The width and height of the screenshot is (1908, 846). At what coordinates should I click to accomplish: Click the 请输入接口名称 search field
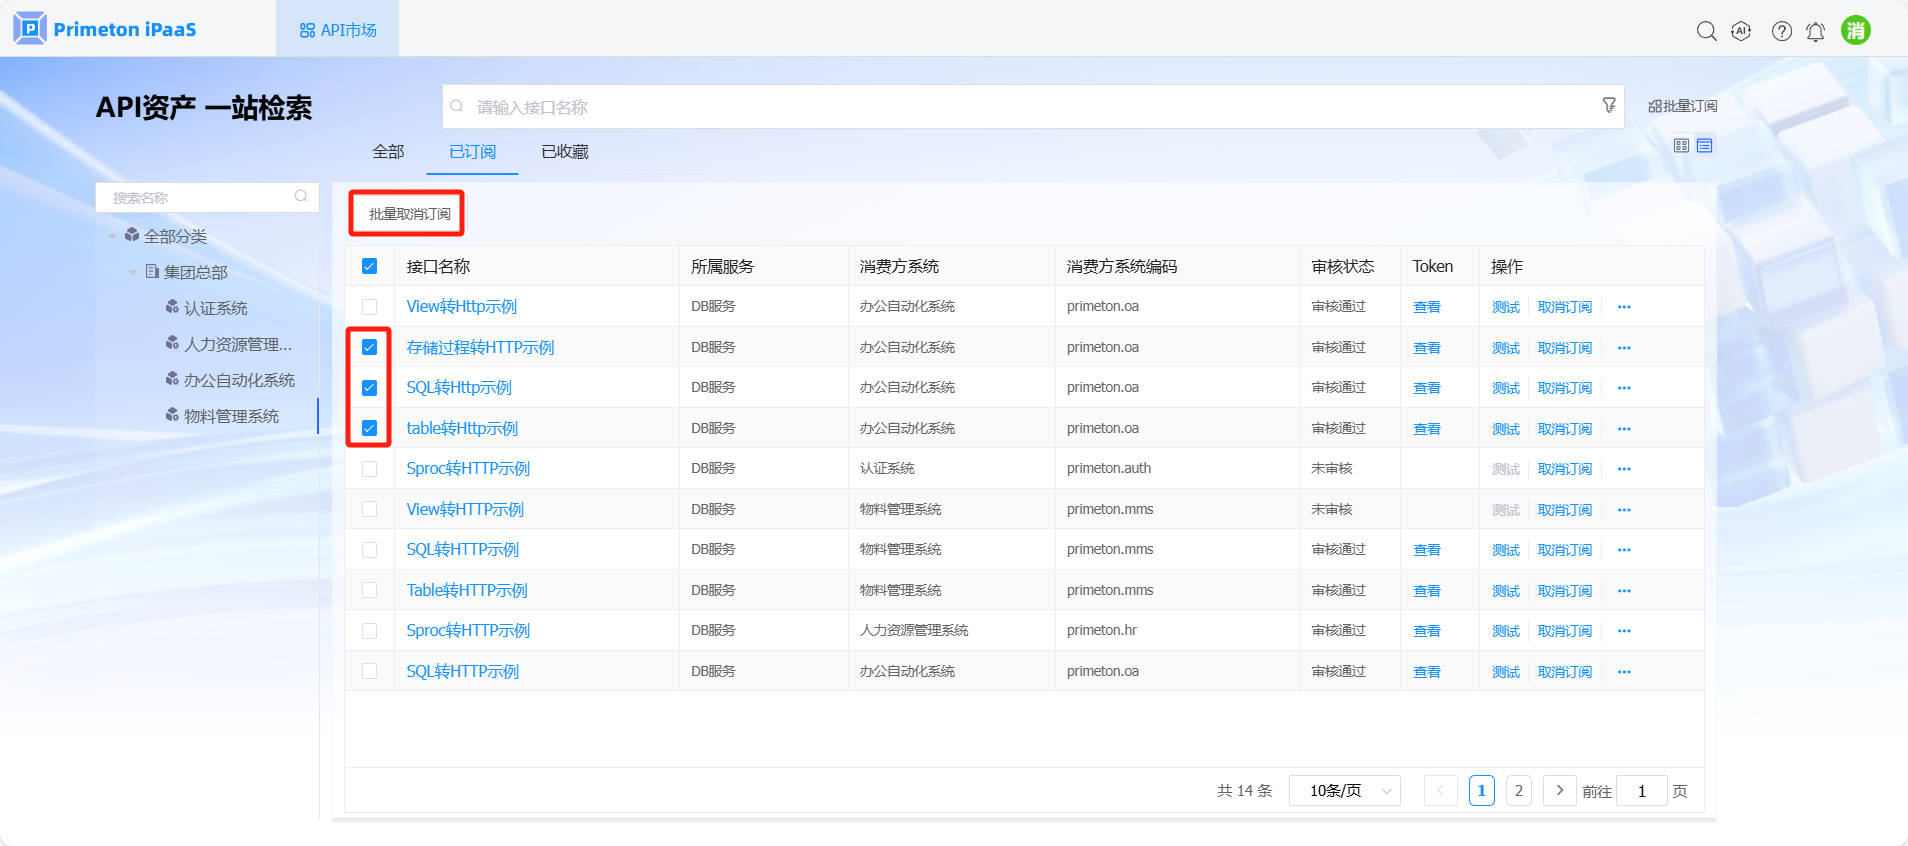[1020, 107]
